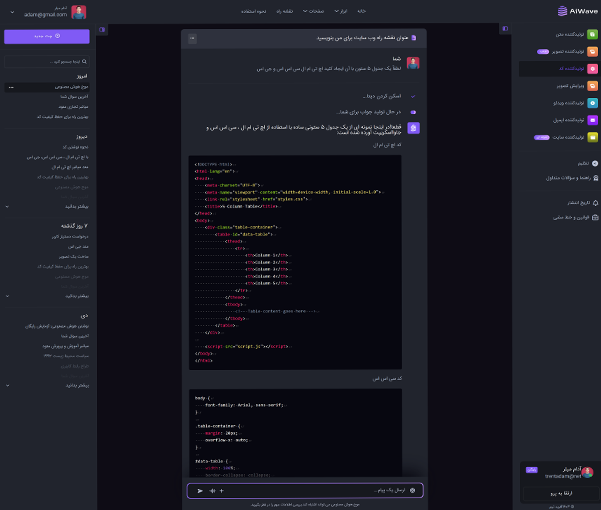Click the search magnifier icon
The width and height of the screenshot is (601, 510).
tap(84, 61)
